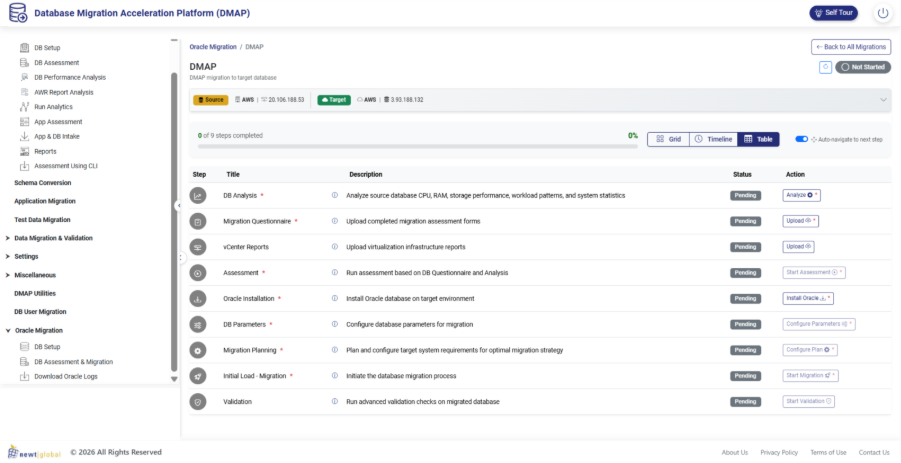Click the Install Oracle action button

click(x=807, y=299)
